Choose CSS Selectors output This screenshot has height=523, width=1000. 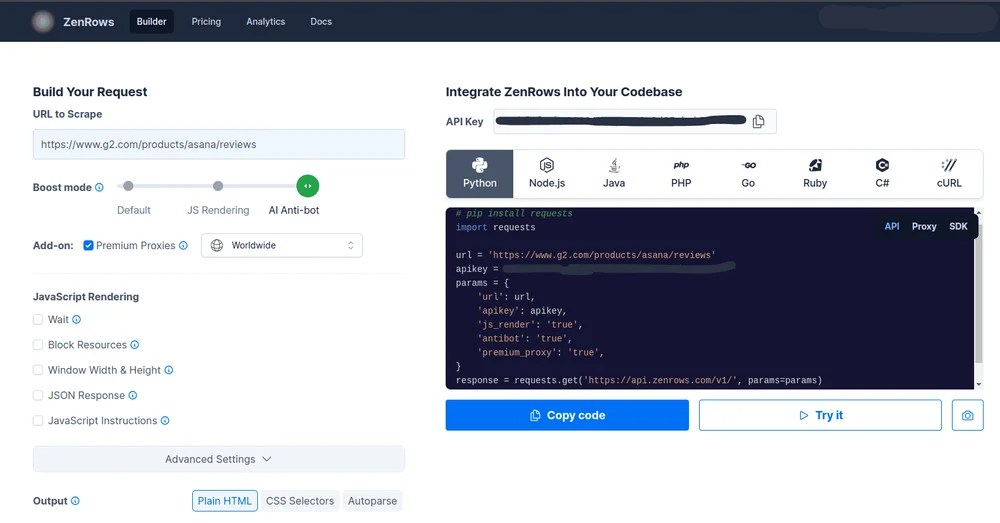tap(300, 501)
